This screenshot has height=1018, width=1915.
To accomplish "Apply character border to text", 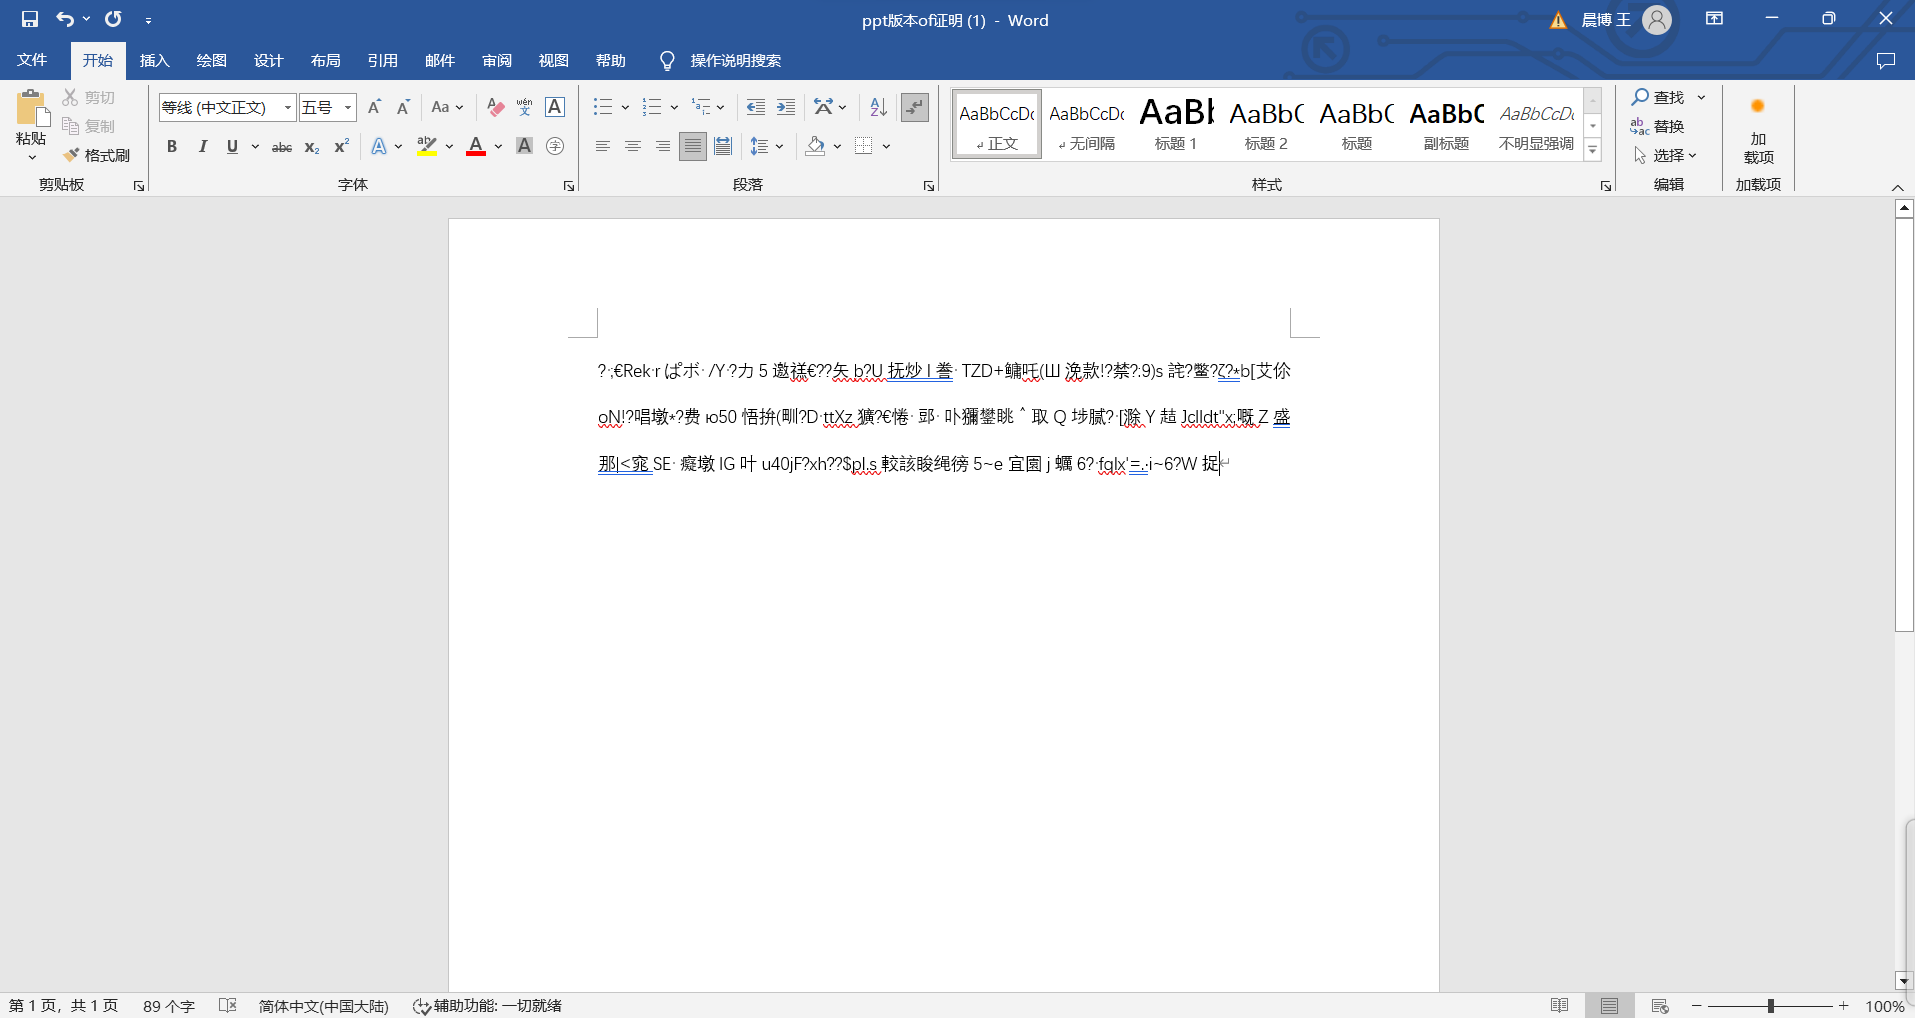I will [x=555, y=107].
